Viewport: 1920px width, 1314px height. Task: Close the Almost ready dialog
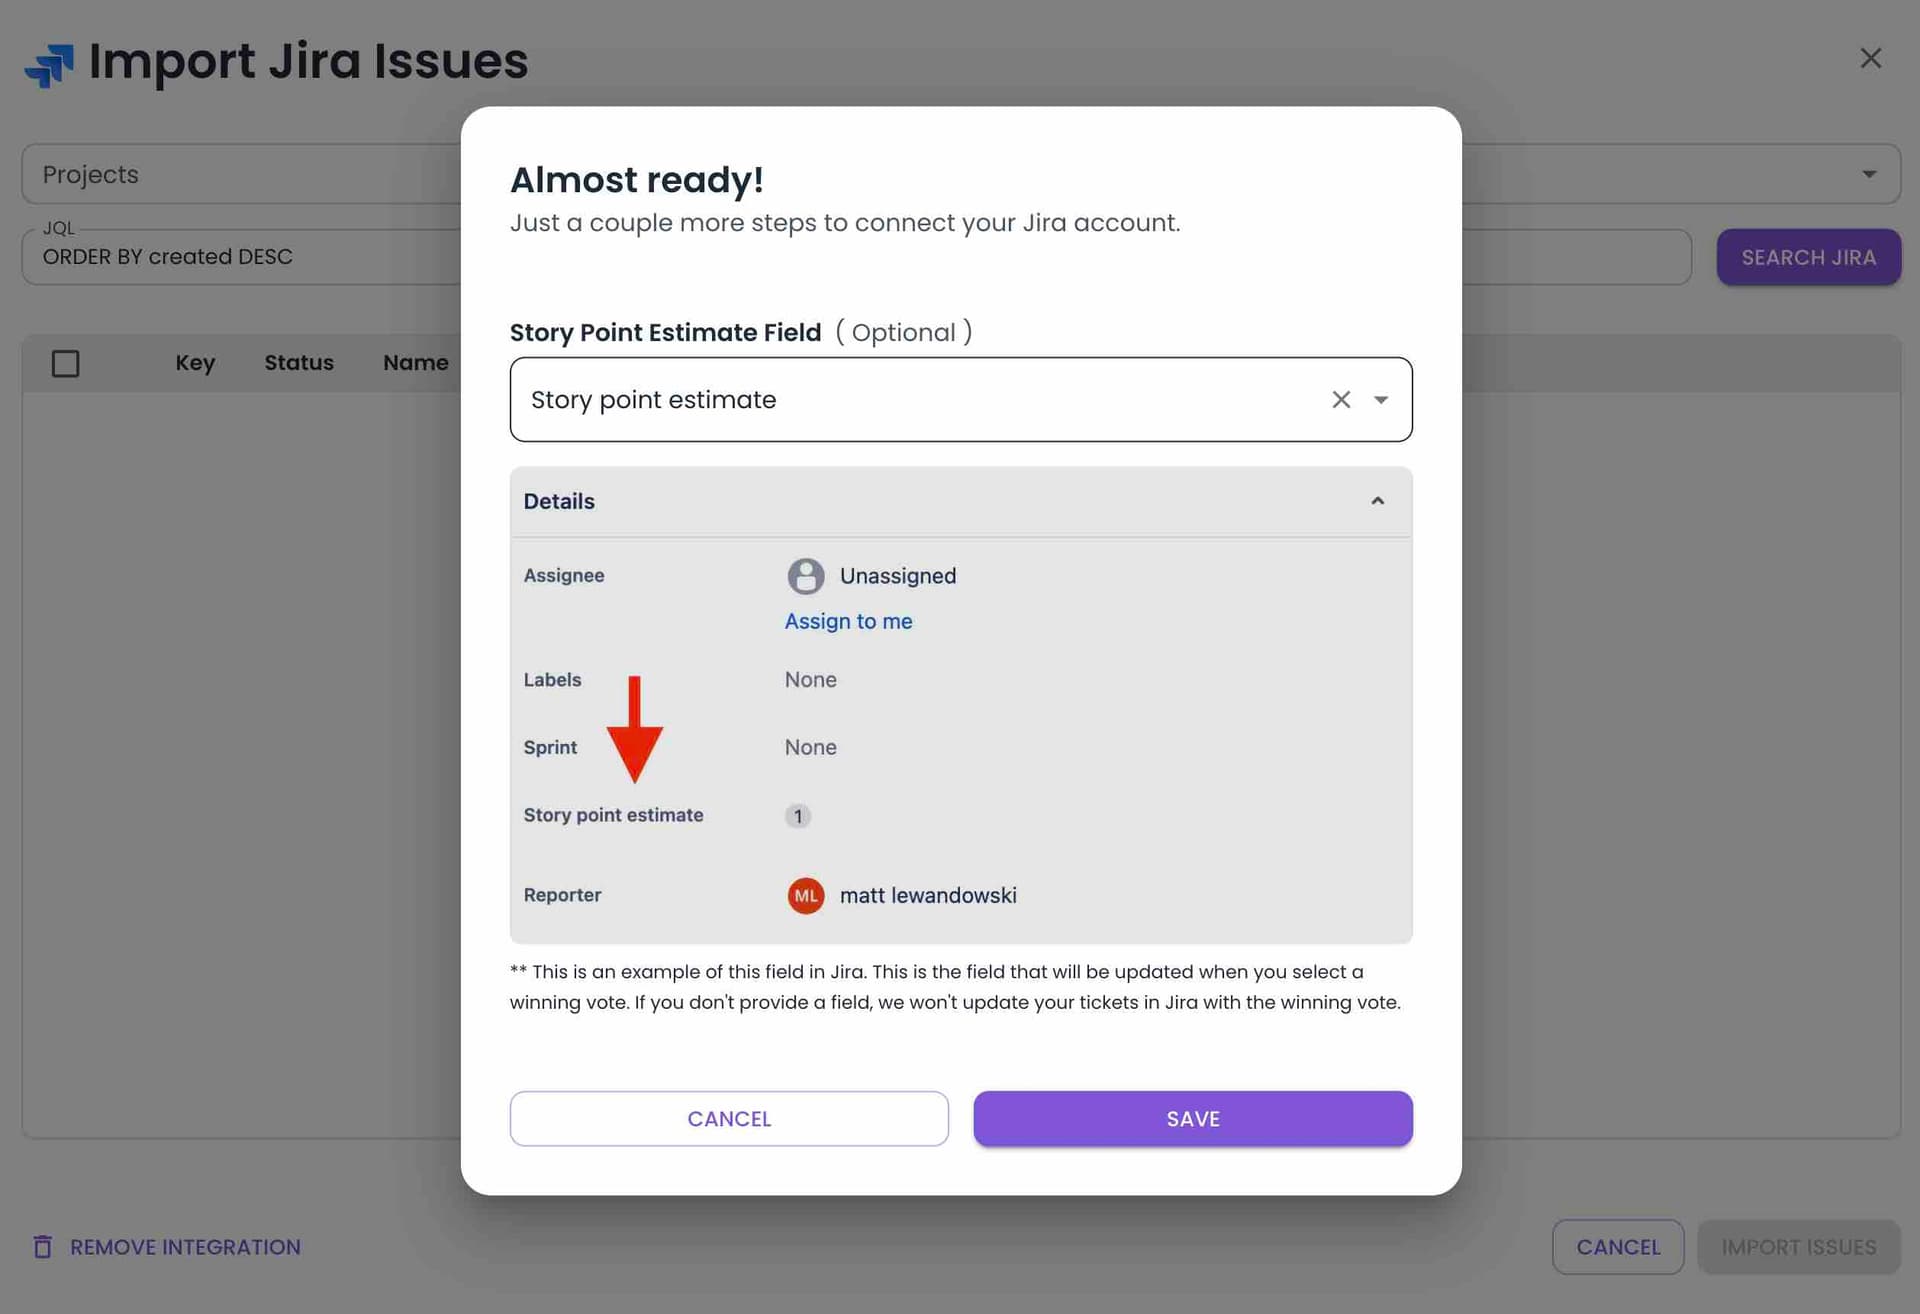coord(1871,58)
